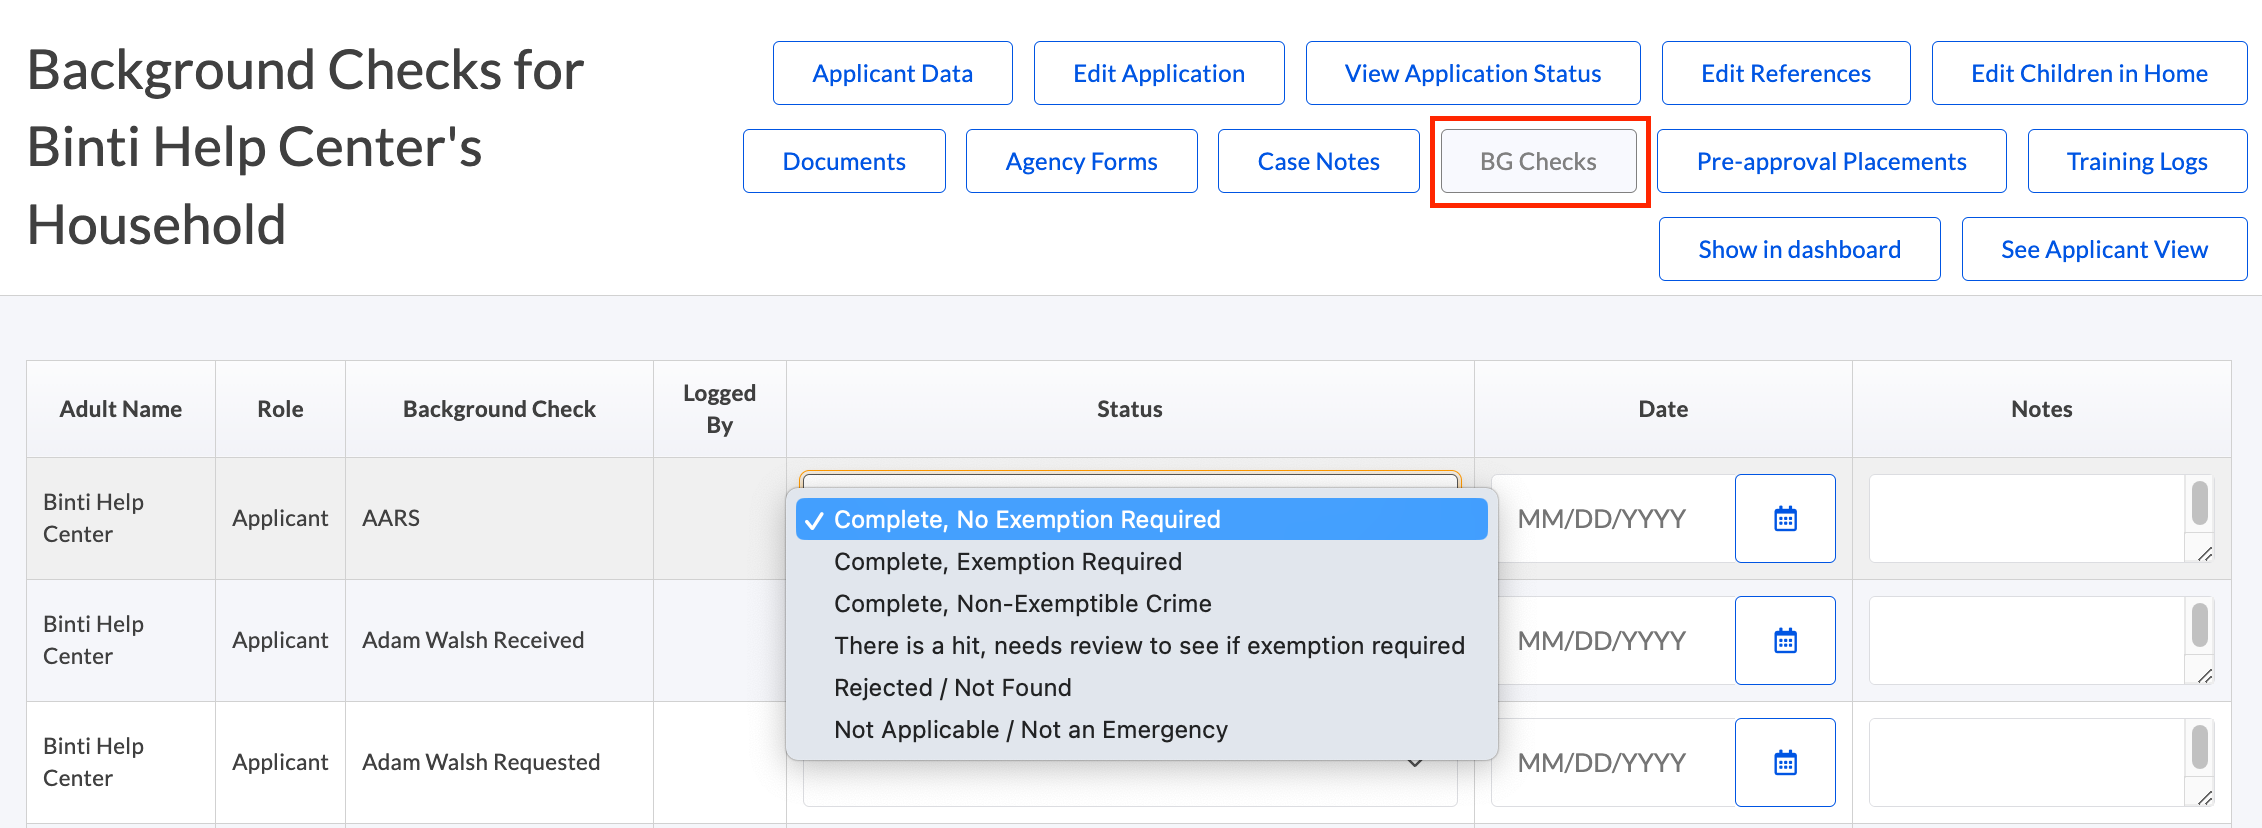
Task: Expand Adam Walsh Requested status dropdown chevron
Action: coord(1415,764)
